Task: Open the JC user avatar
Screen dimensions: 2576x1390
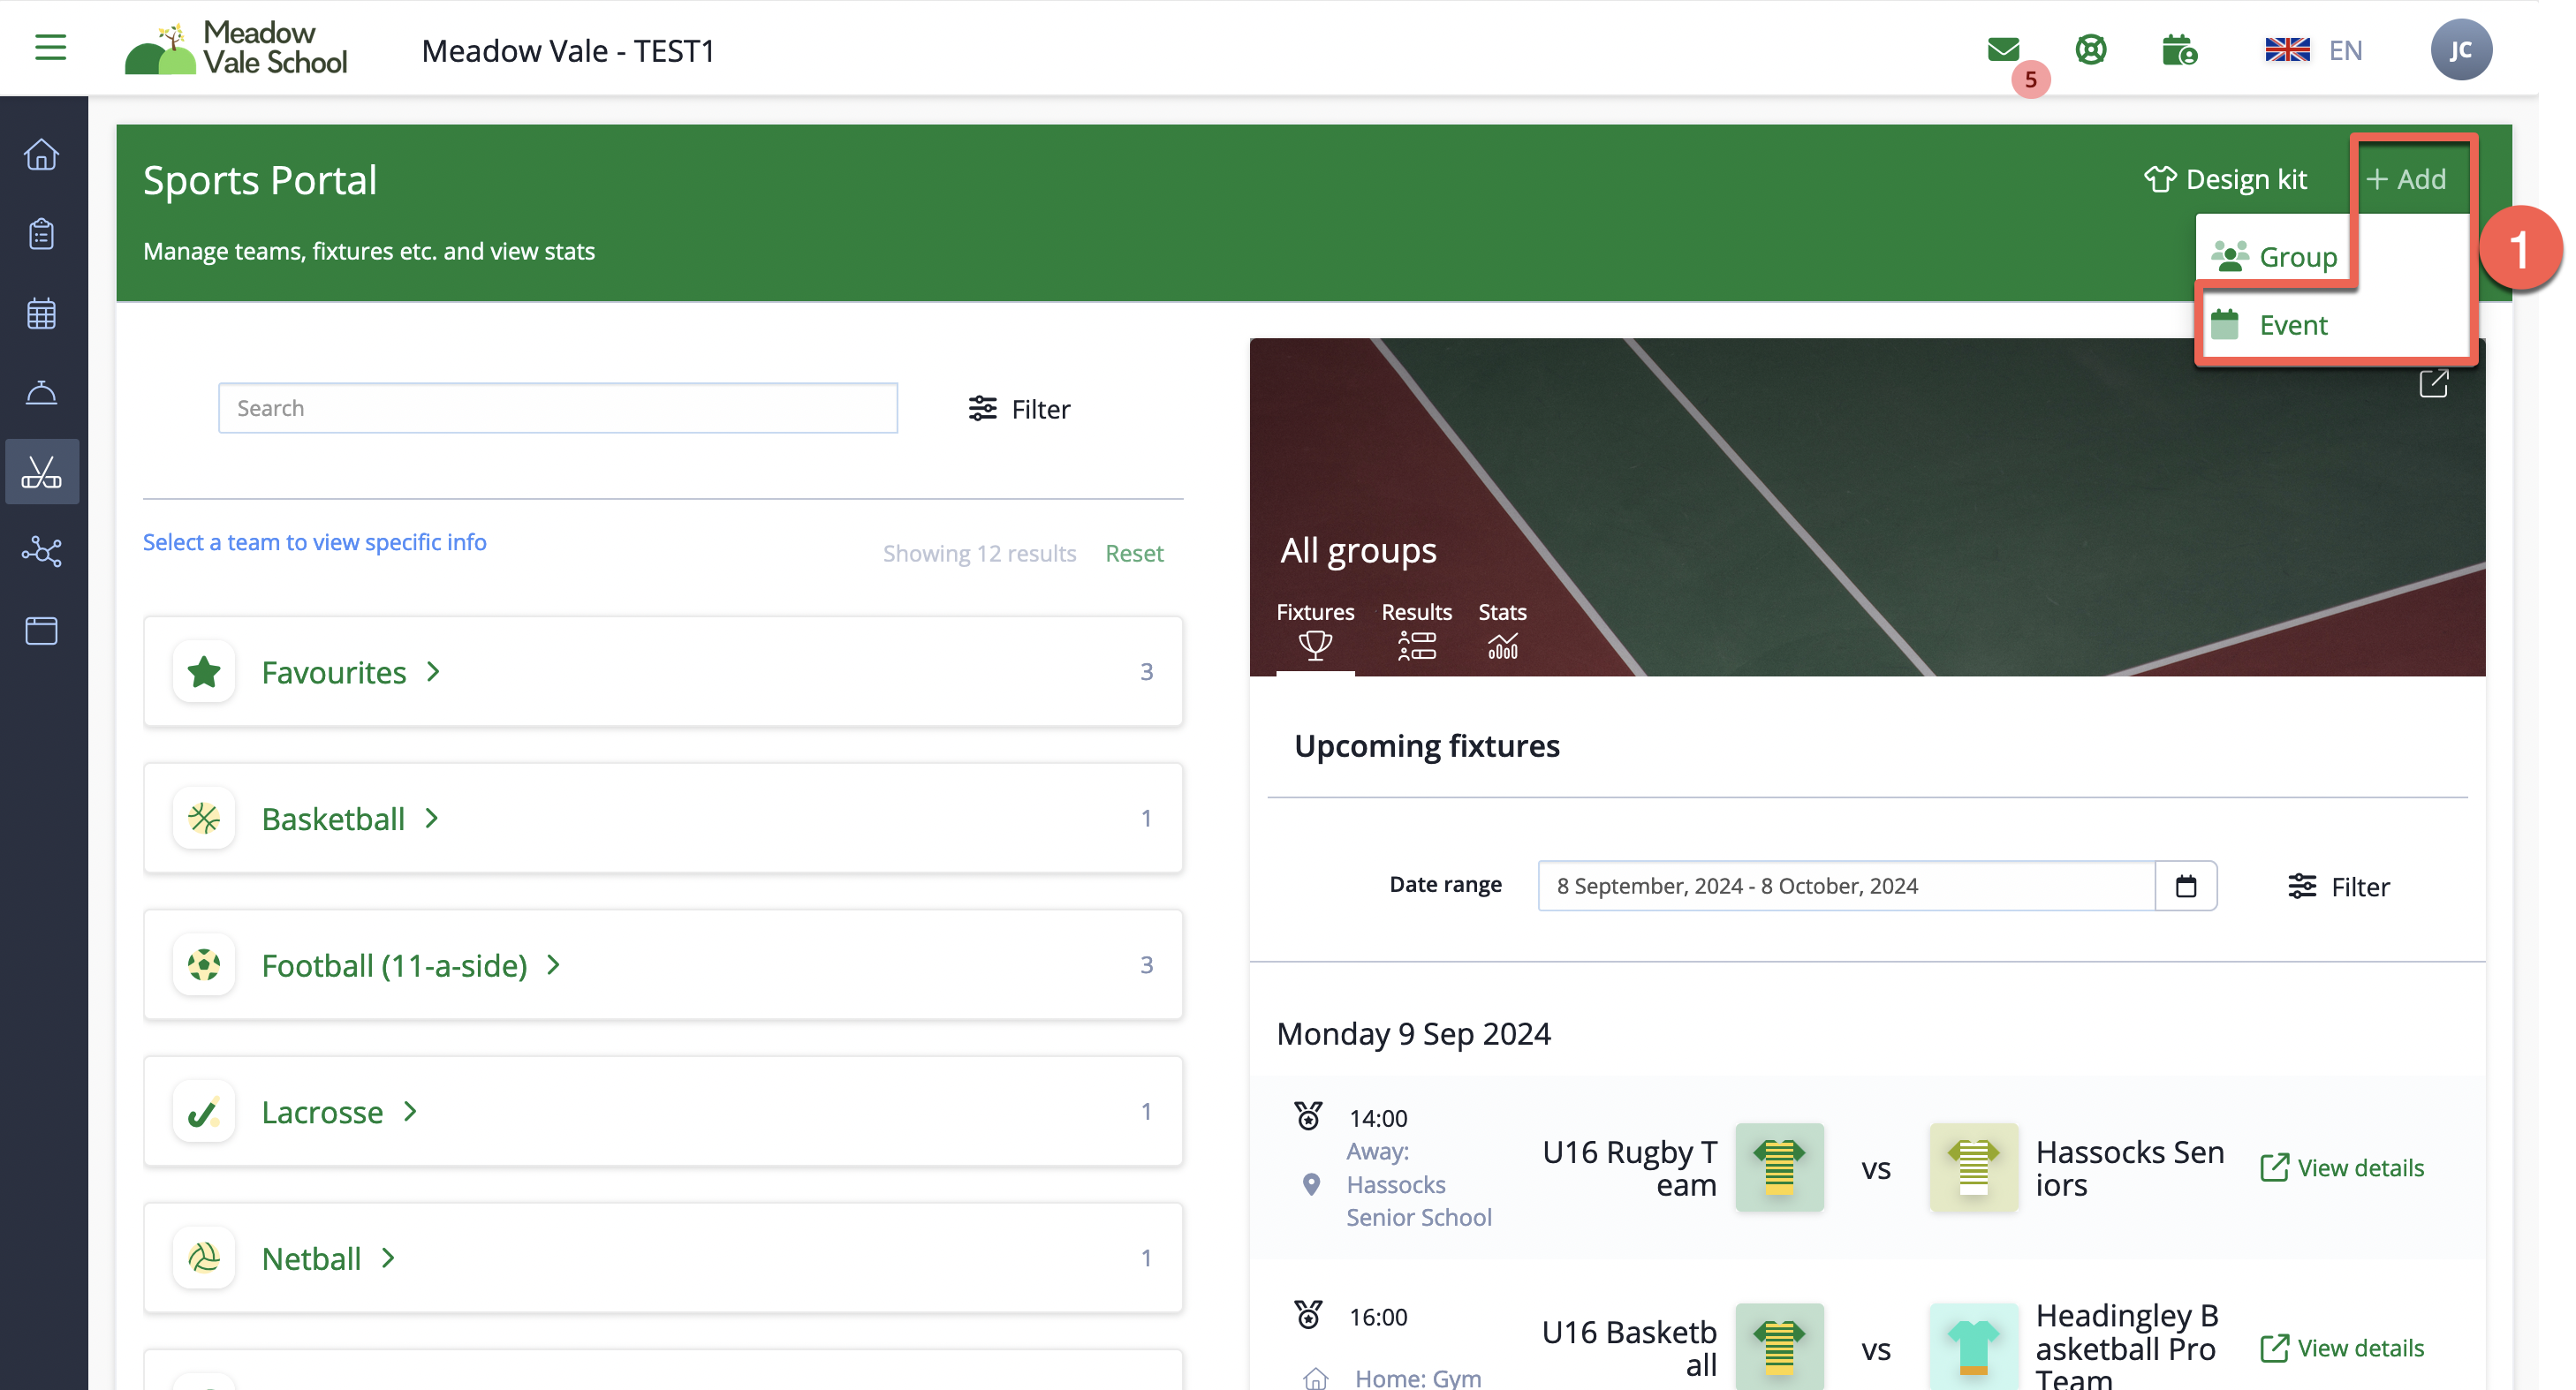Action: (x=2460, y=50)
